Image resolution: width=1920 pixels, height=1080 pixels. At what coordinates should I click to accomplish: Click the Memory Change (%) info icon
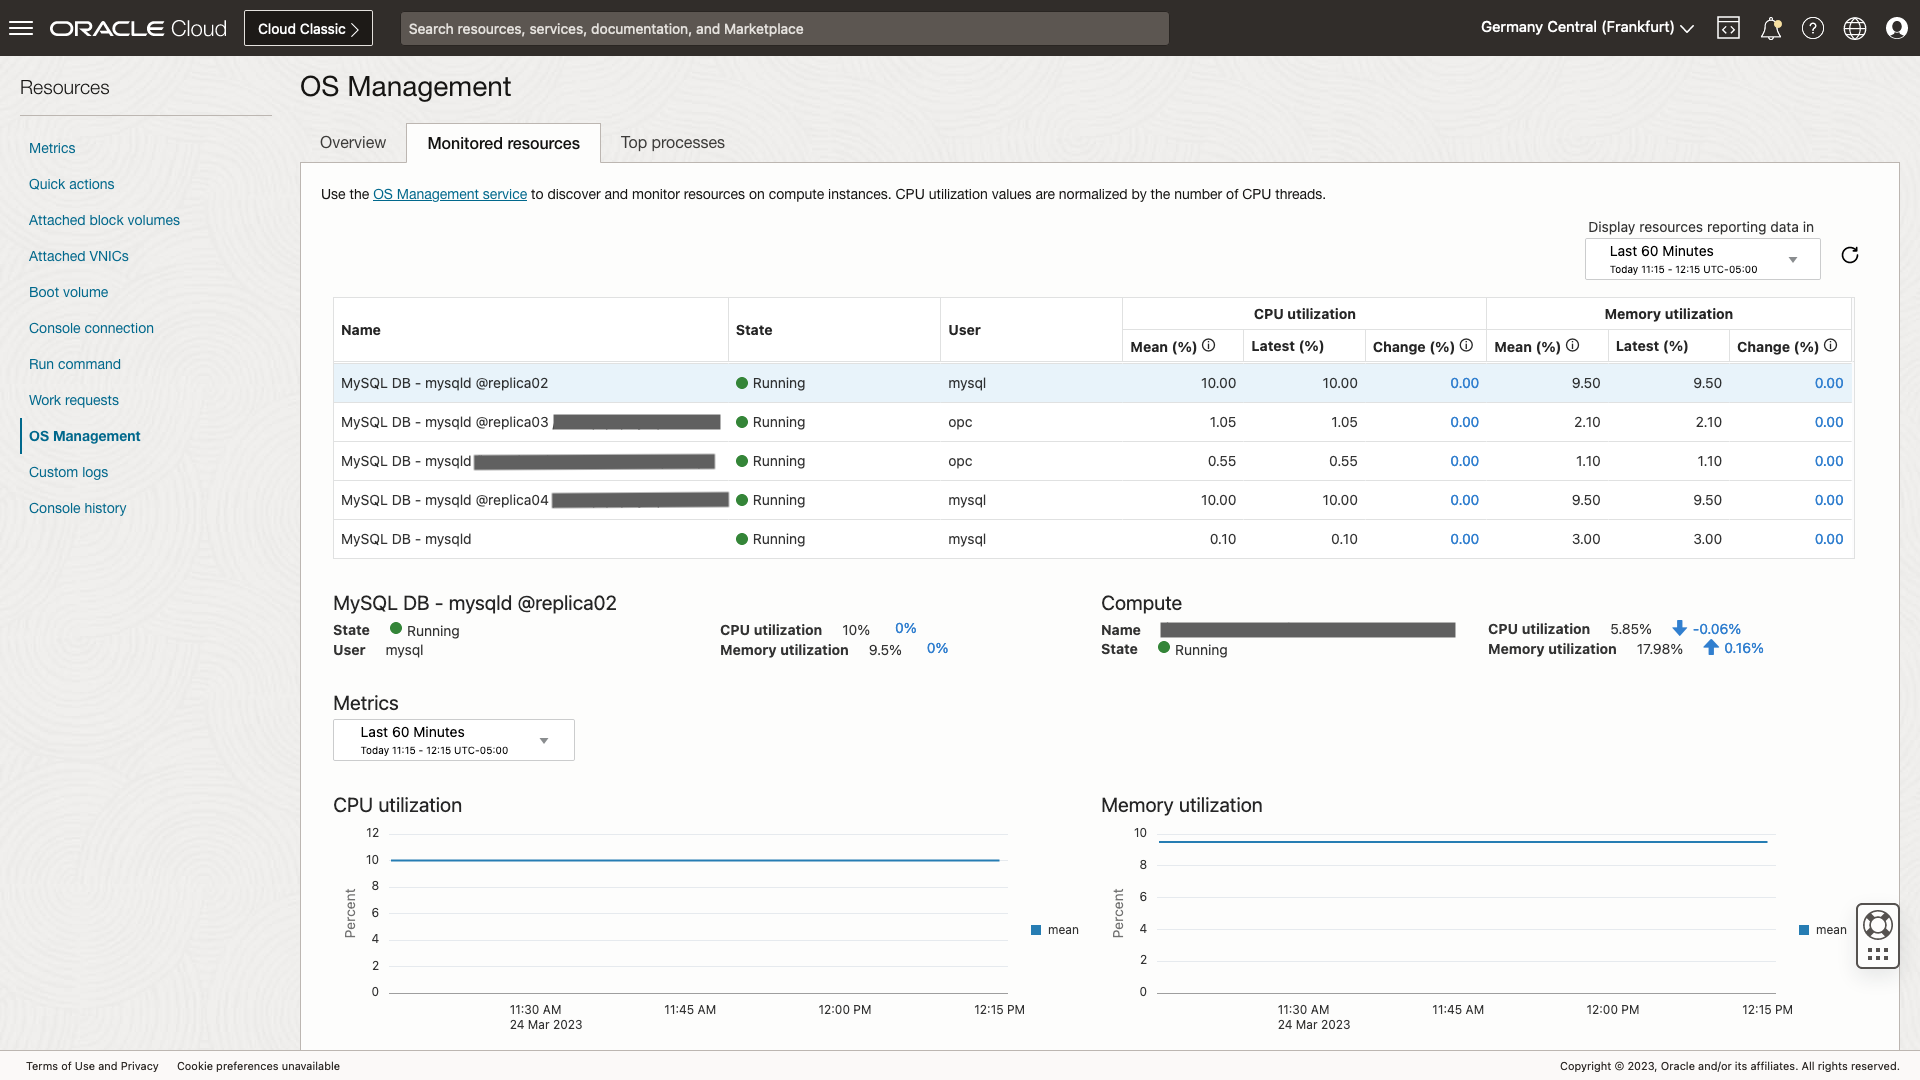[1830, 345]
